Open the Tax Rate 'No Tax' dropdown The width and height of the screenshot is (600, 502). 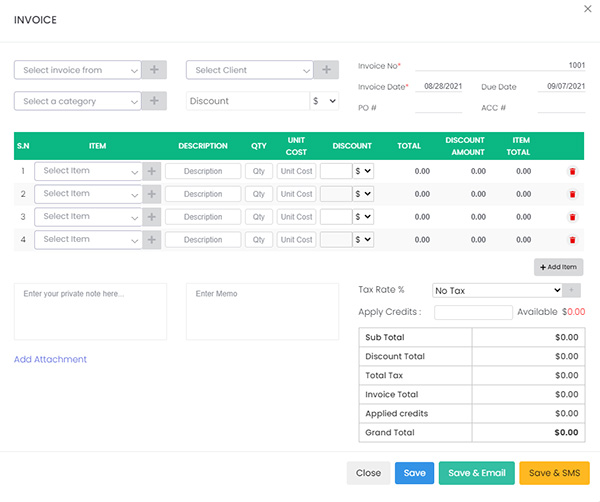click(x=498, y=290)
